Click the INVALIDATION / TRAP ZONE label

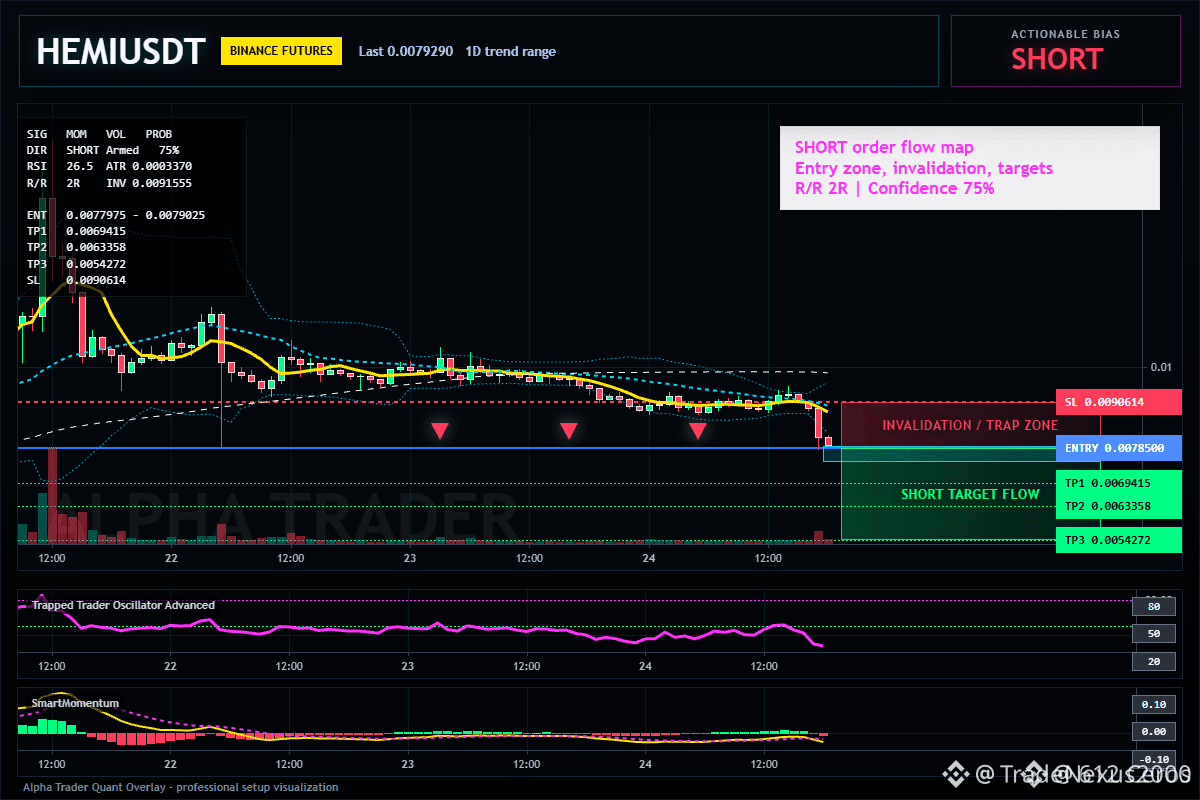coord(970,426)
